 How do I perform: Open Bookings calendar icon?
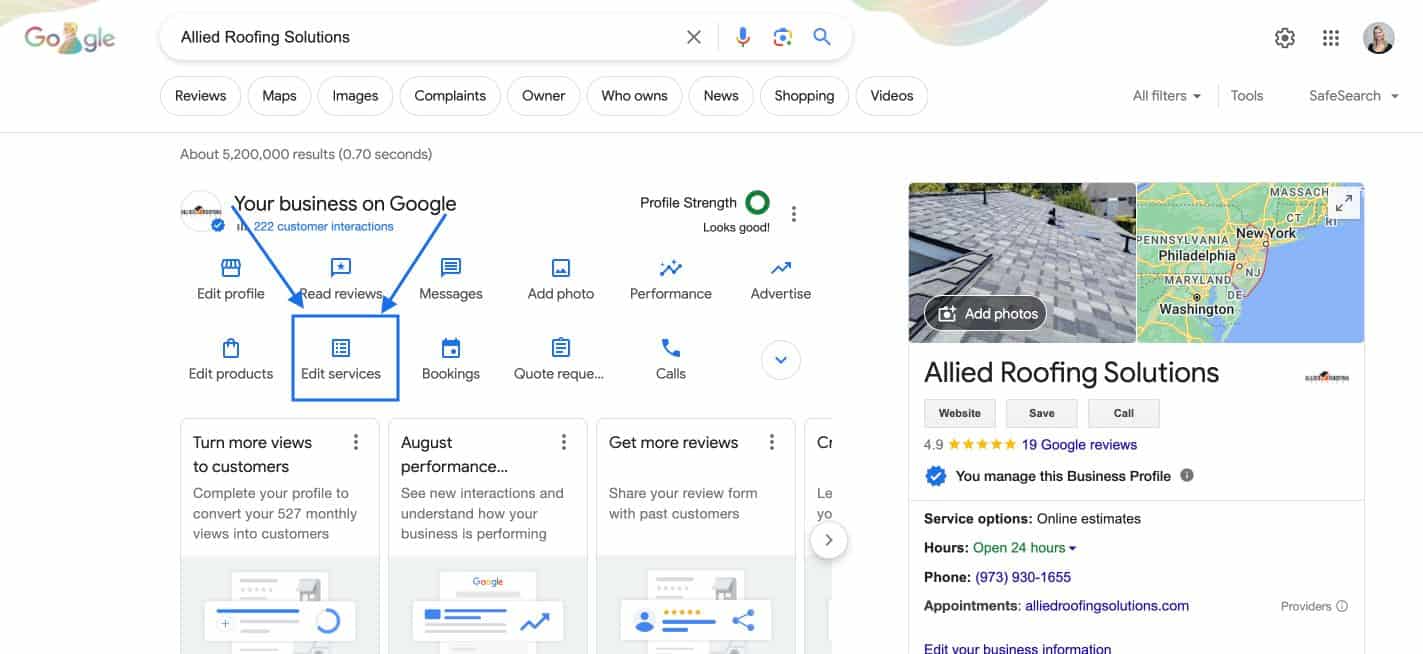click(x=451, y=348)
